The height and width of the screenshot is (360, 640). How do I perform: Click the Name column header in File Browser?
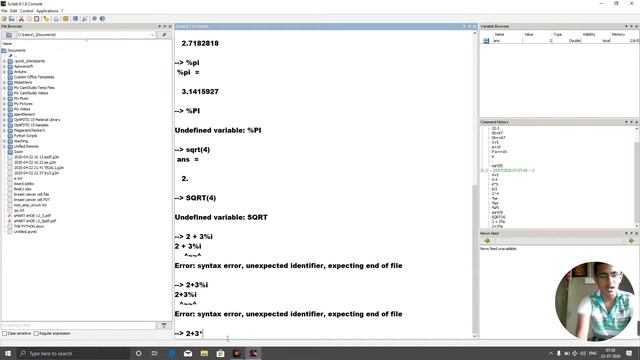pyautogui.click(x=7, y=44)
